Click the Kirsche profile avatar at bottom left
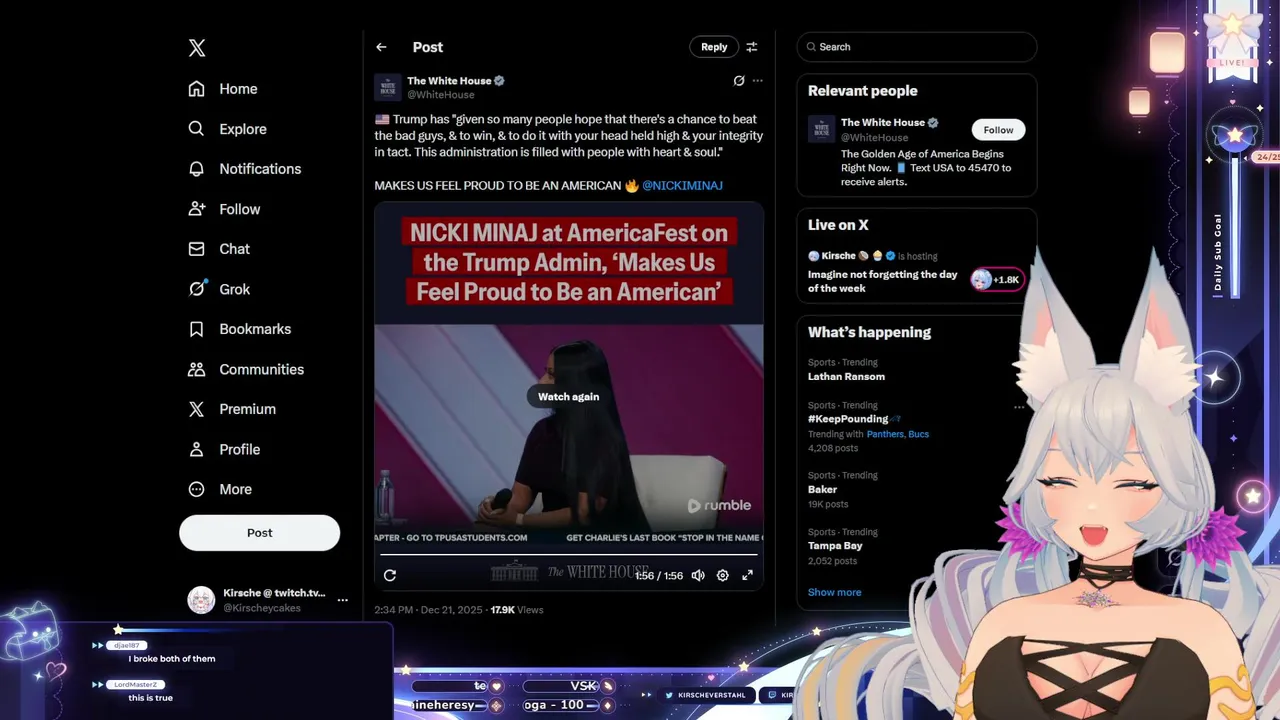The width and height of the screenshot is (1280, 720). point(201,600)
